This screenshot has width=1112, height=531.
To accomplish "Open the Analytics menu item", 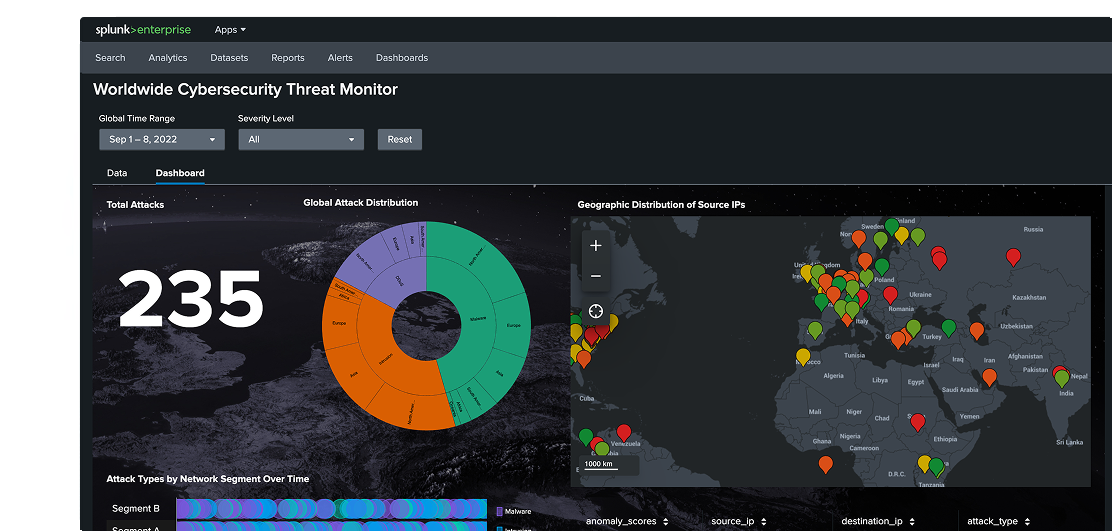I will point(167,58).
